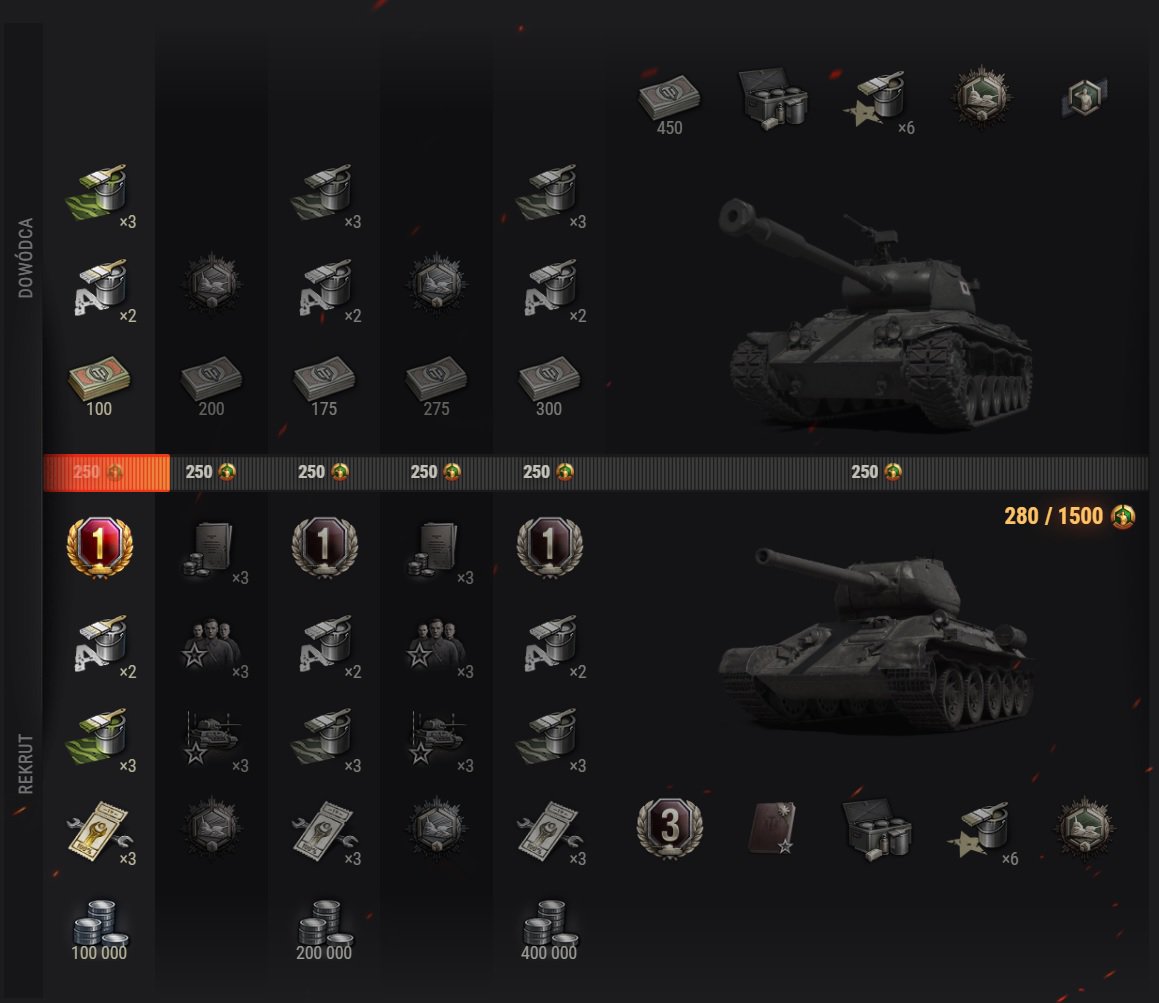Select the 400 000 credits reward

click(549, 931)
